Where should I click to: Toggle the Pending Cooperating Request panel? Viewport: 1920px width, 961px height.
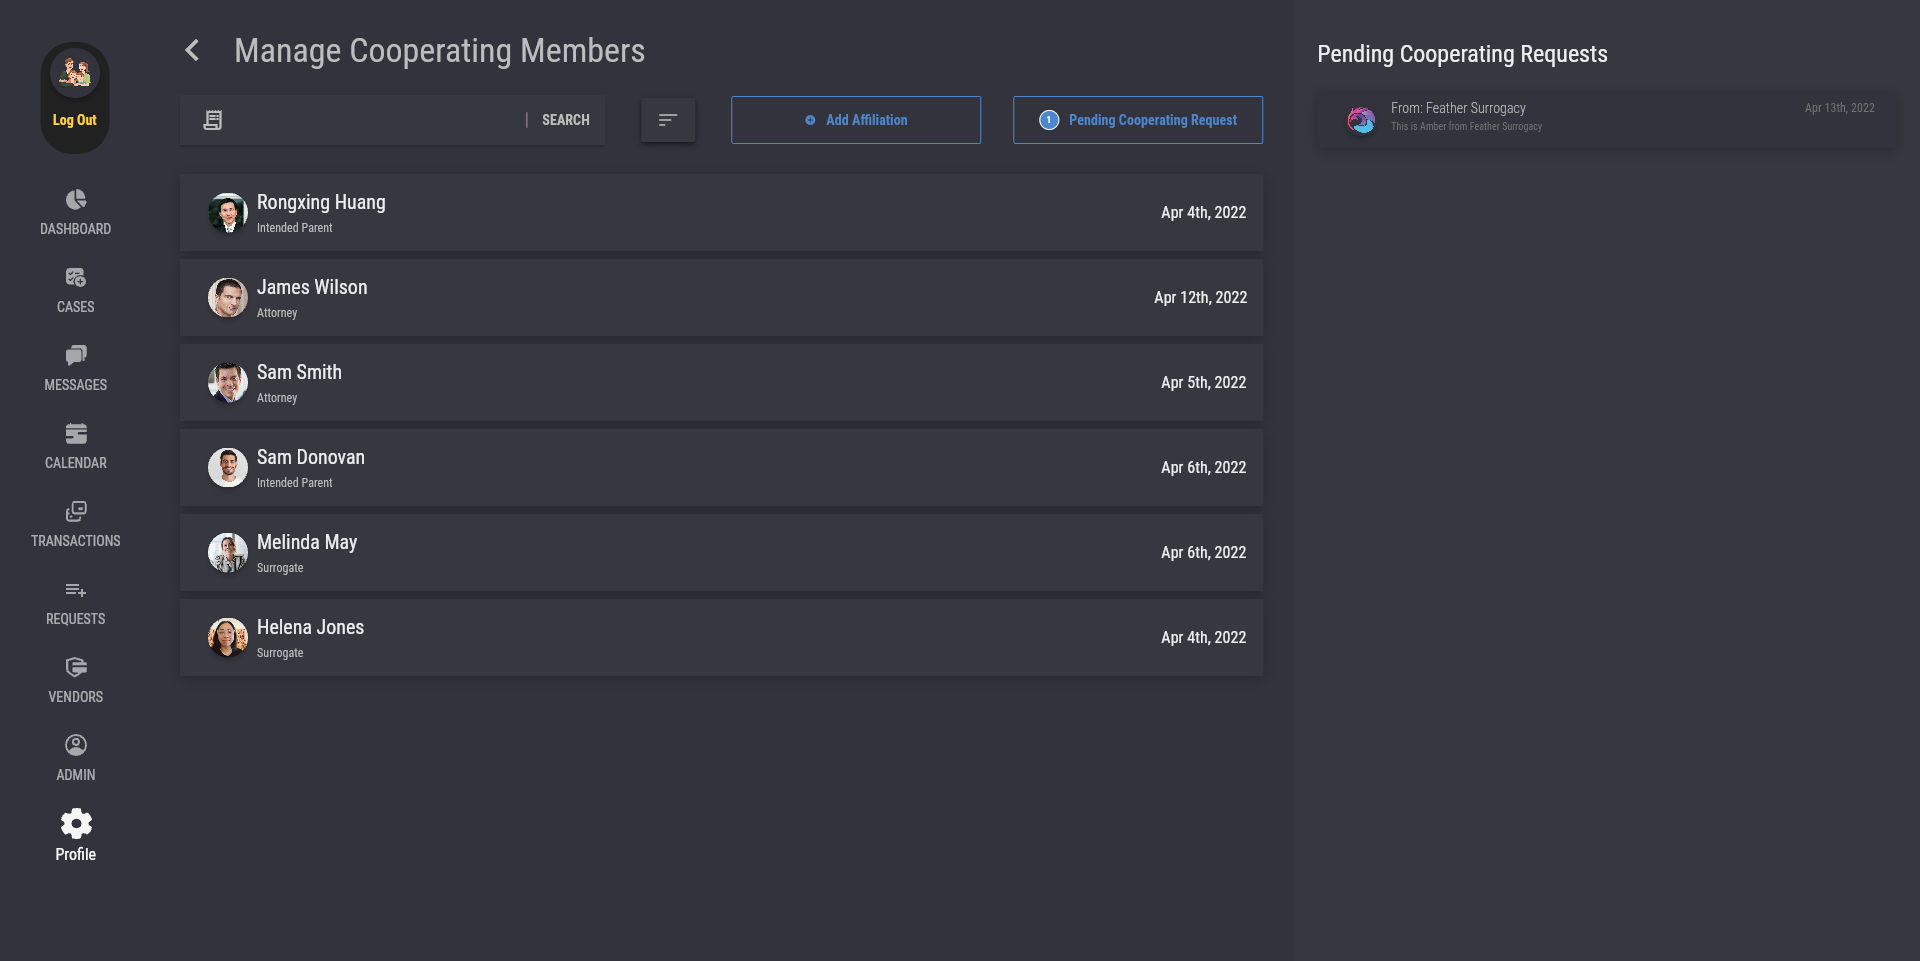[x=1138, y=120]
